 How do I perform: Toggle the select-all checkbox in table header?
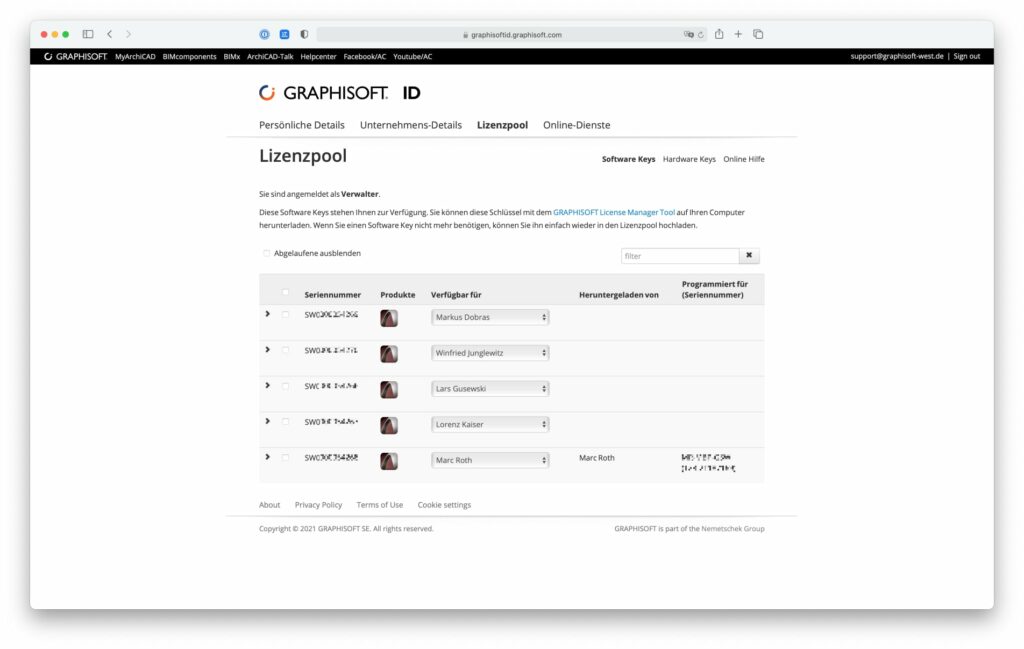(285, 293)
